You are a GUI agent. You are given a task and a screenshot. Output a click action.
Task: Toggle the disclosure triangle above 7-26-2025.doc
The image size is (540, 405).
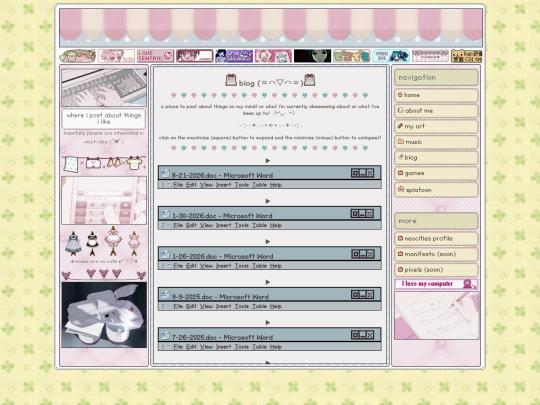[x=268, y=322]
